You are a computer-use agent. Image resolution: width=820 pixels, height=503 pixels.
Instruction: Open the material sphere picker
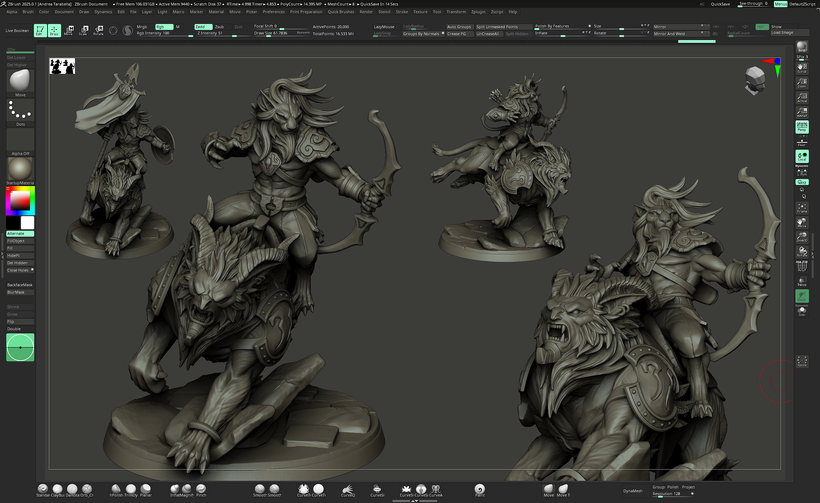coord(20,167)
